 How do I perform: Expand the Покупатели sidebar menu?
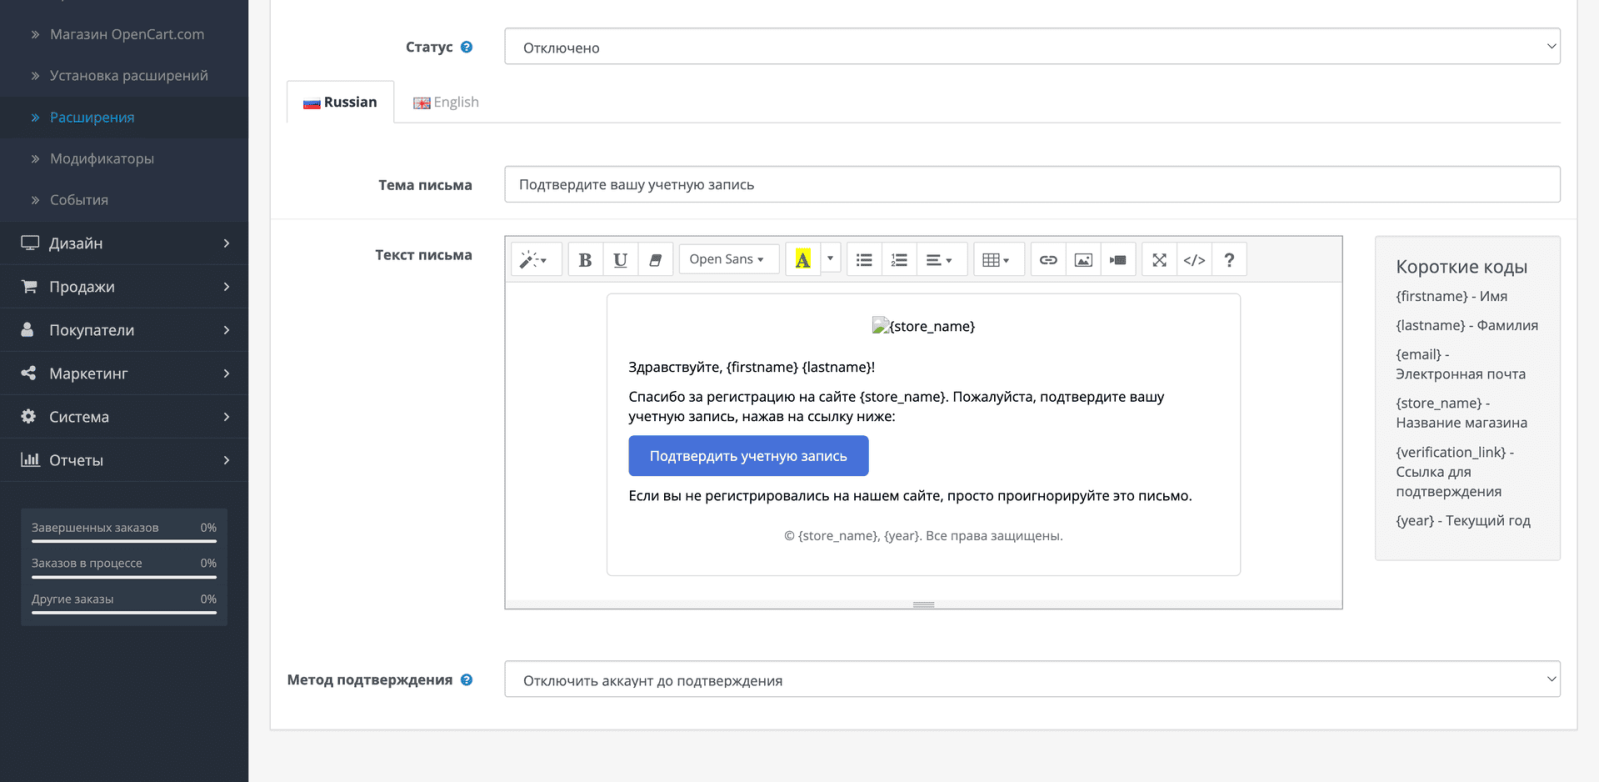124,330
